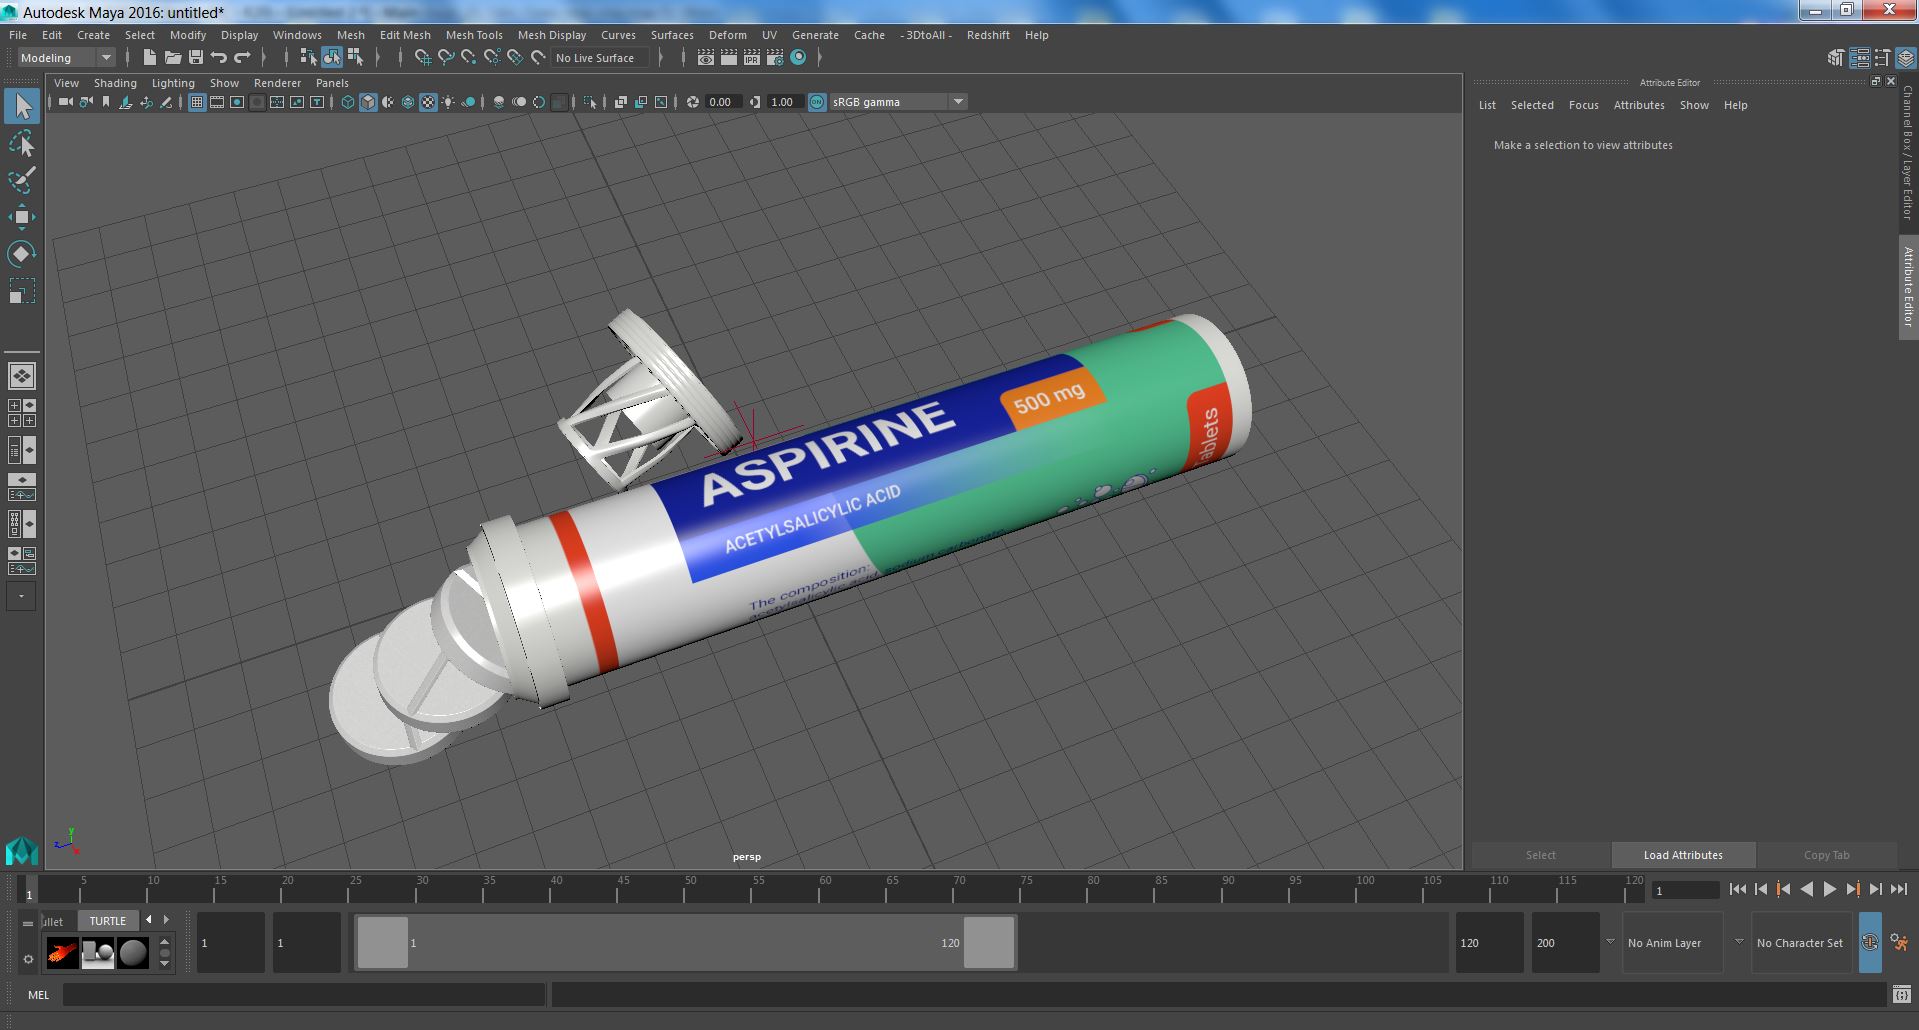
Task: Open Render Settings window
Action: tap(775, 57)
